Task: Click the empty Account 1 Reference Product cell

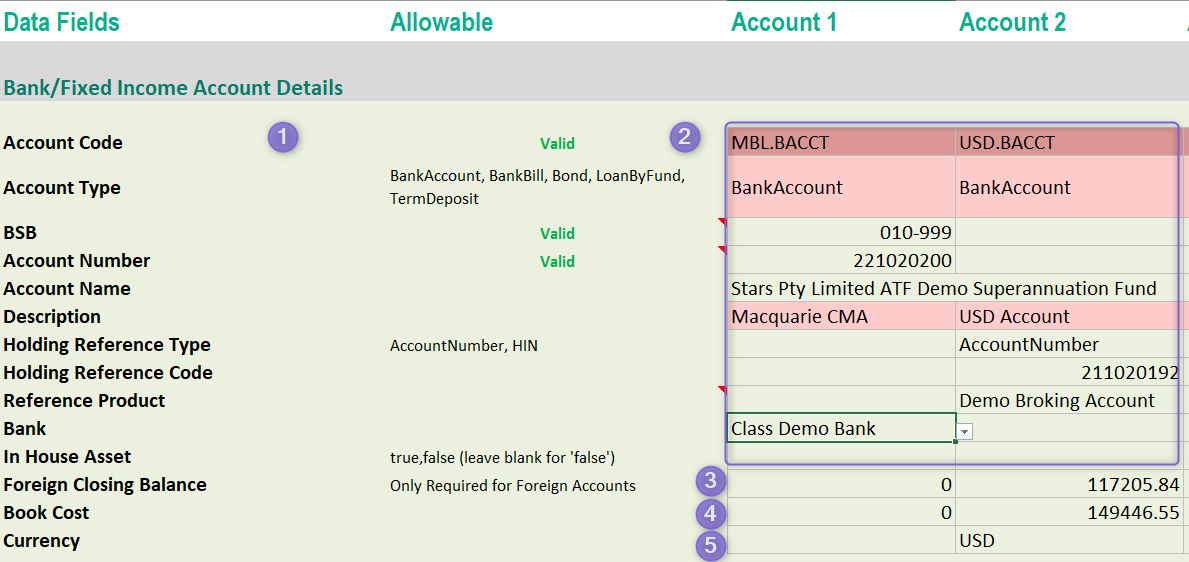Action: [x=841, y=400]
